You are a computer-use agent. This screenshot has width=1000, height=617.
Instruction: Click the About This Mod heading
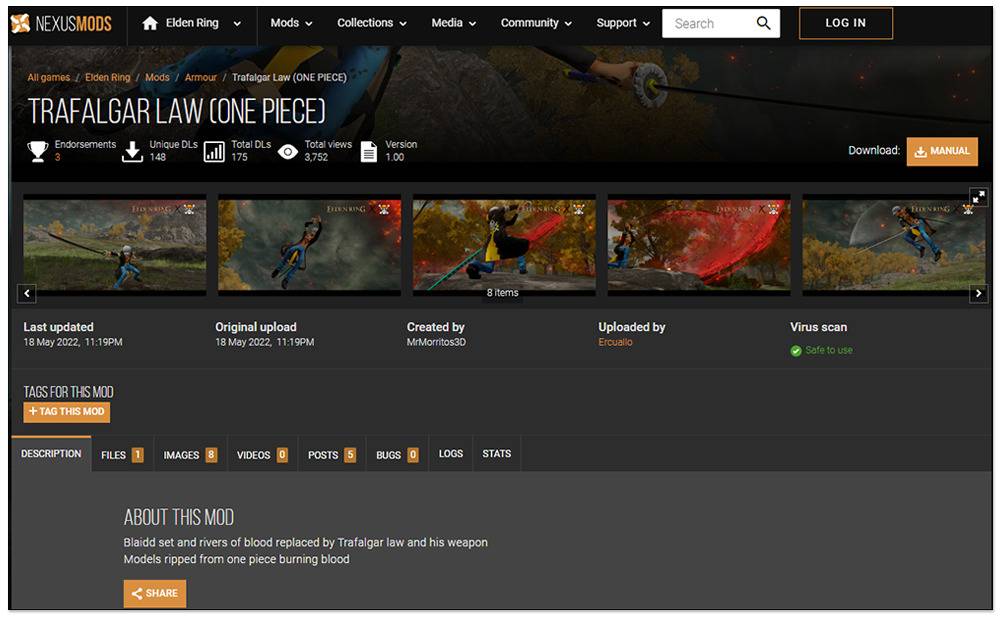coord(179,517)
